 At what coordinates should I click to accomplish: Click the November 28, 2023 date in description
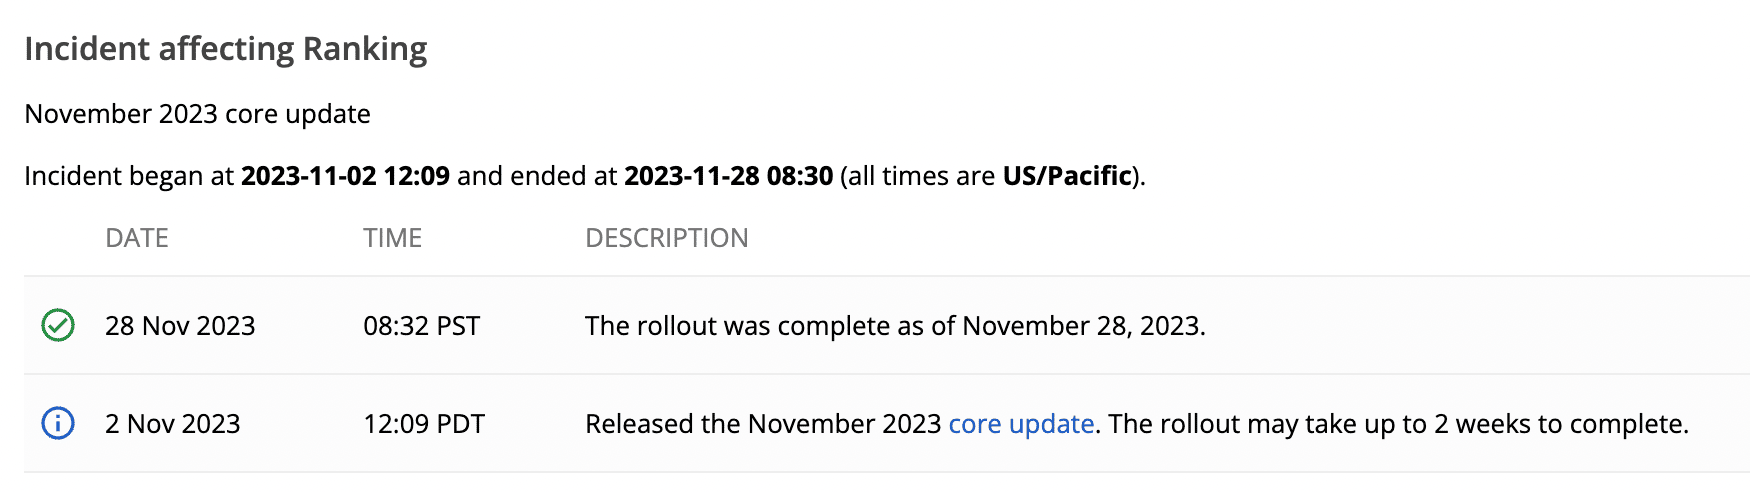(1080, 326)
